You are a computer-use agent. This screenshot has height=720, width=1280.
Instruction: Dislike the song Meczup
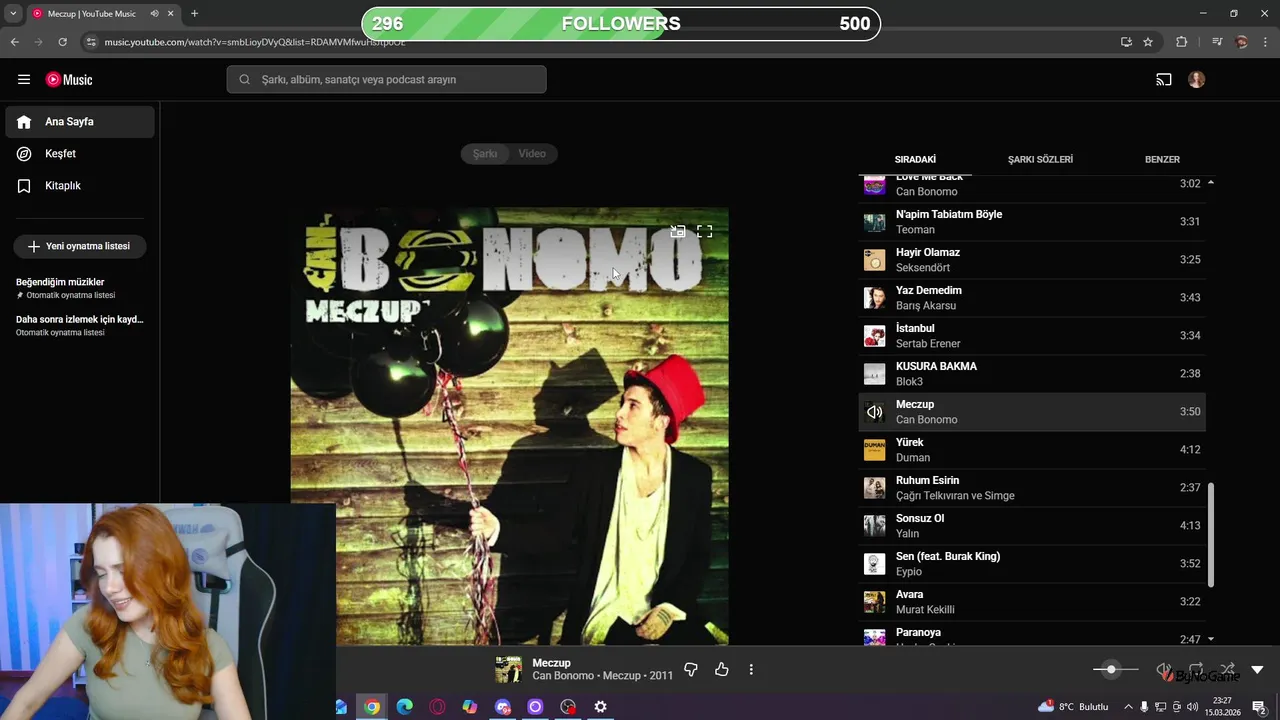[x=690, y=669]
